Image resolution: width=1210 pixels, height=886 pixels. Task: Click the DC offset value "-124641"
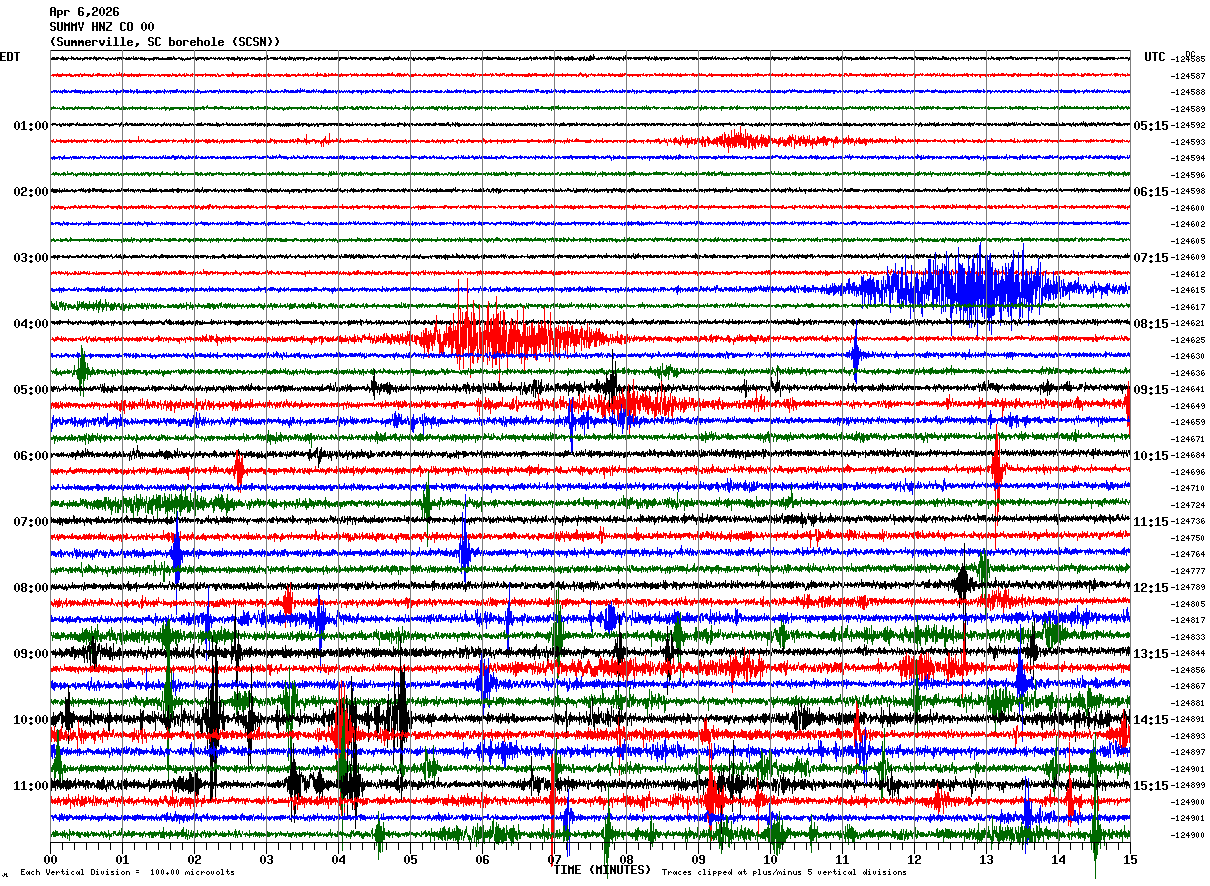click(x=1187, y=390)
